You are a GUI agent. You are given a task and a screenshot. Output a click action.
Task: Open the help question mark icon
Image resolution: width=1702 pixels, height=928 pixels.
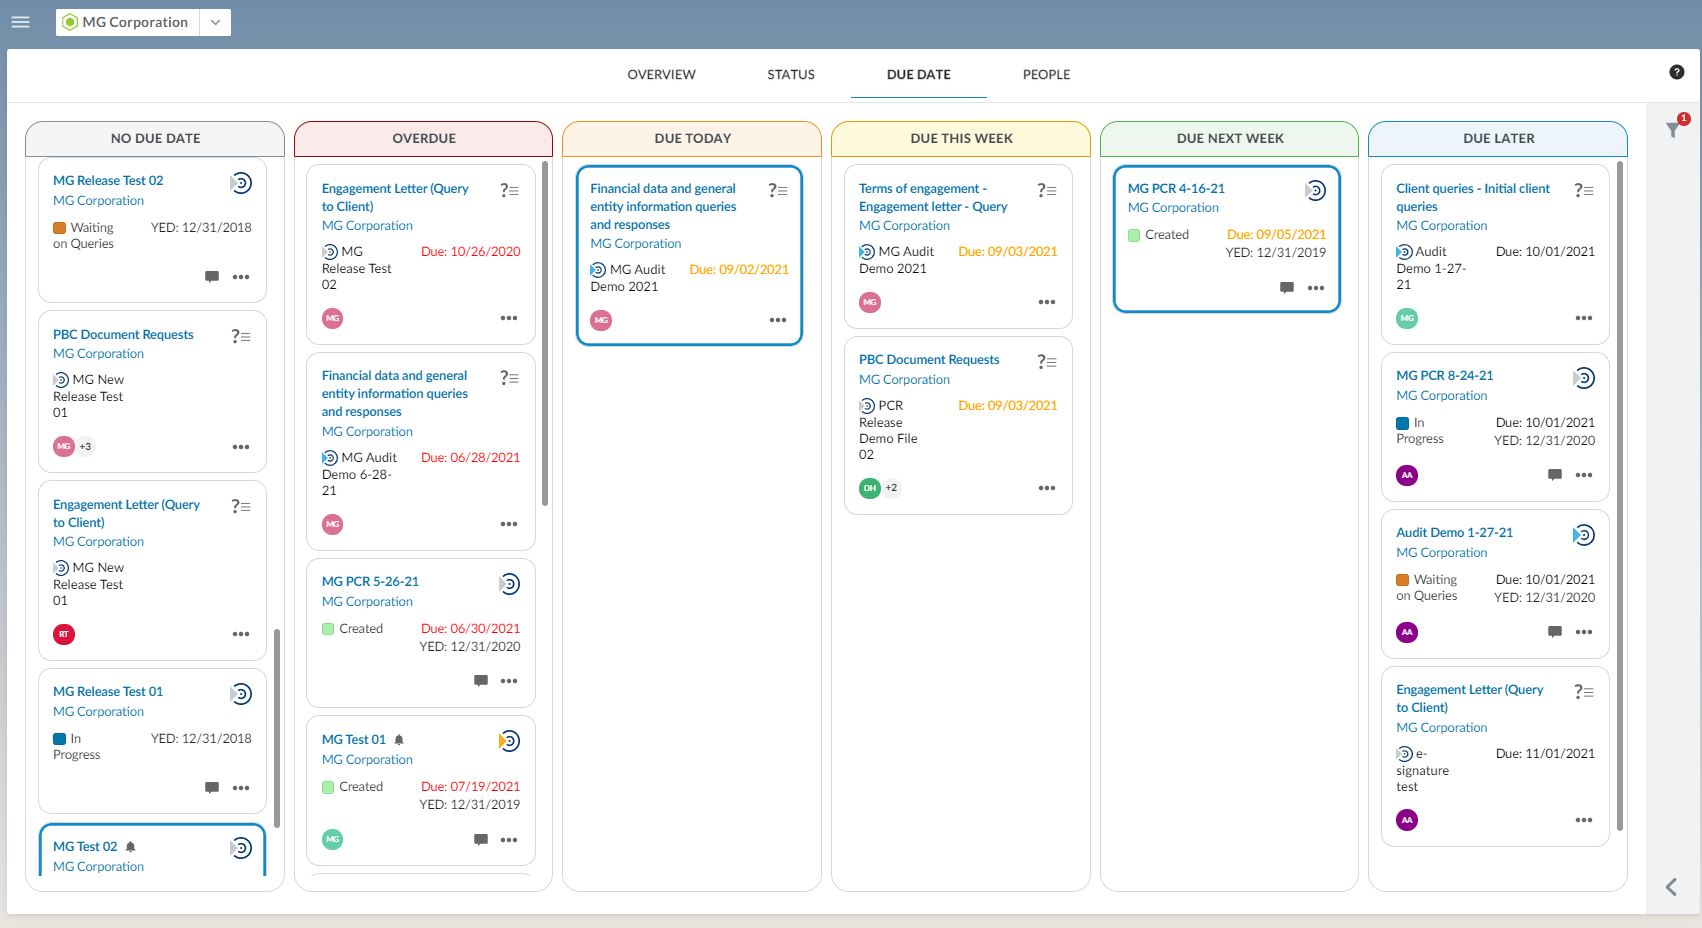click(1677, 72)
